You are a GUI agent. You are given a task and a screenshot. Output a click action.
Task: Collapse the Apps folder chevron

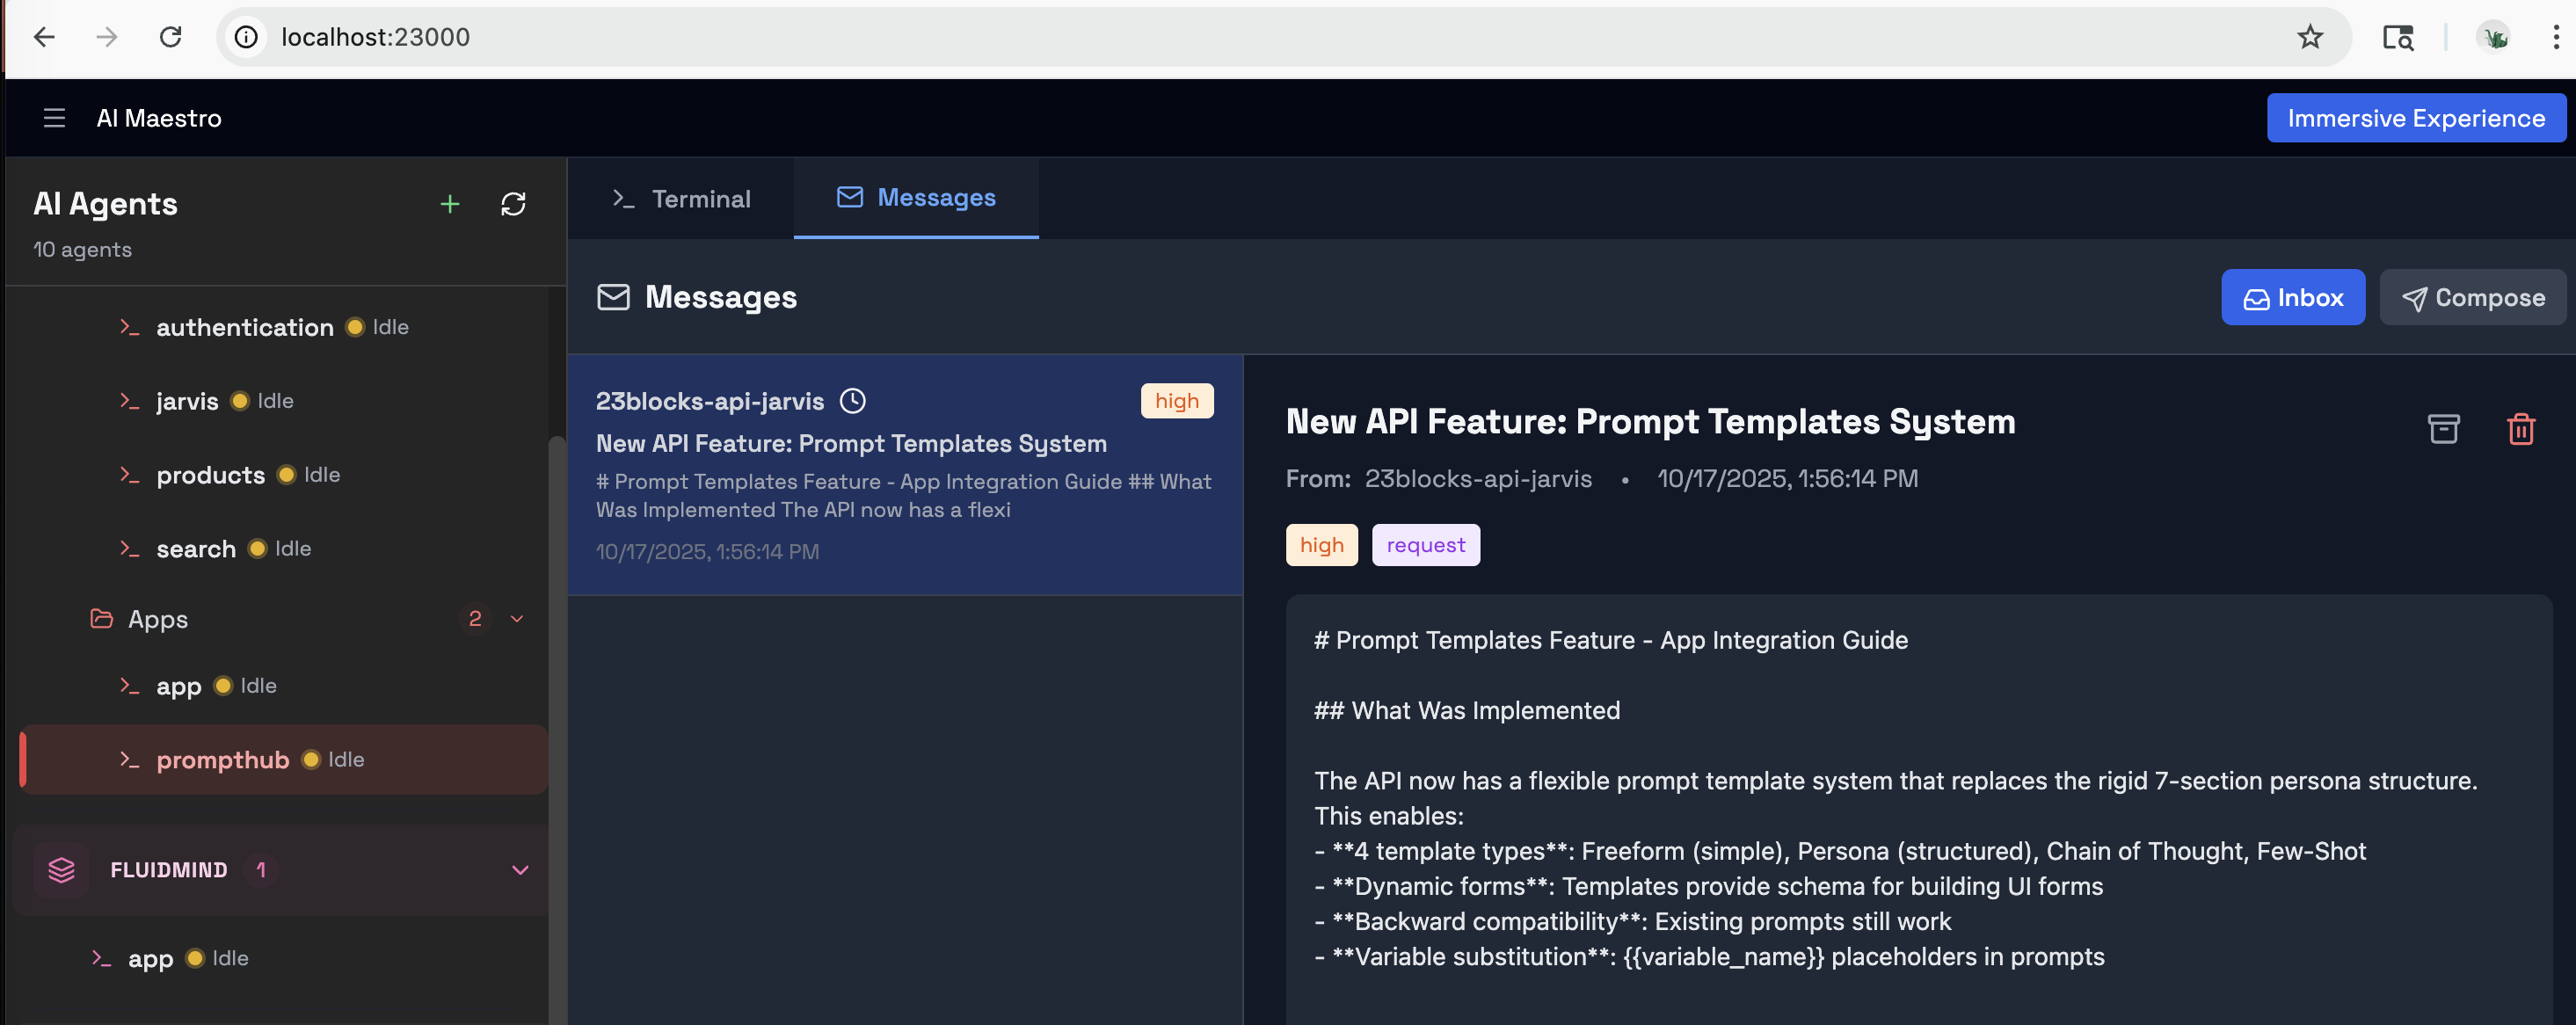point(517,619)
